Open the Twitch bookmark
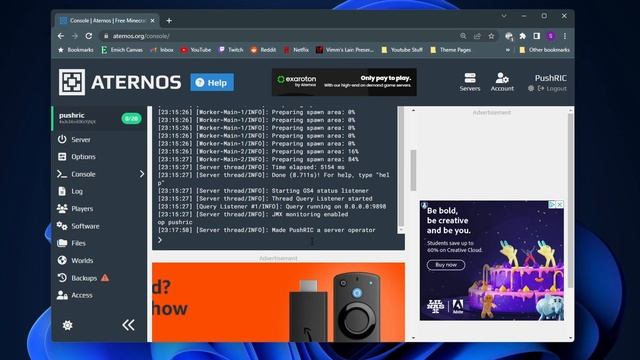 click(231, 50)
